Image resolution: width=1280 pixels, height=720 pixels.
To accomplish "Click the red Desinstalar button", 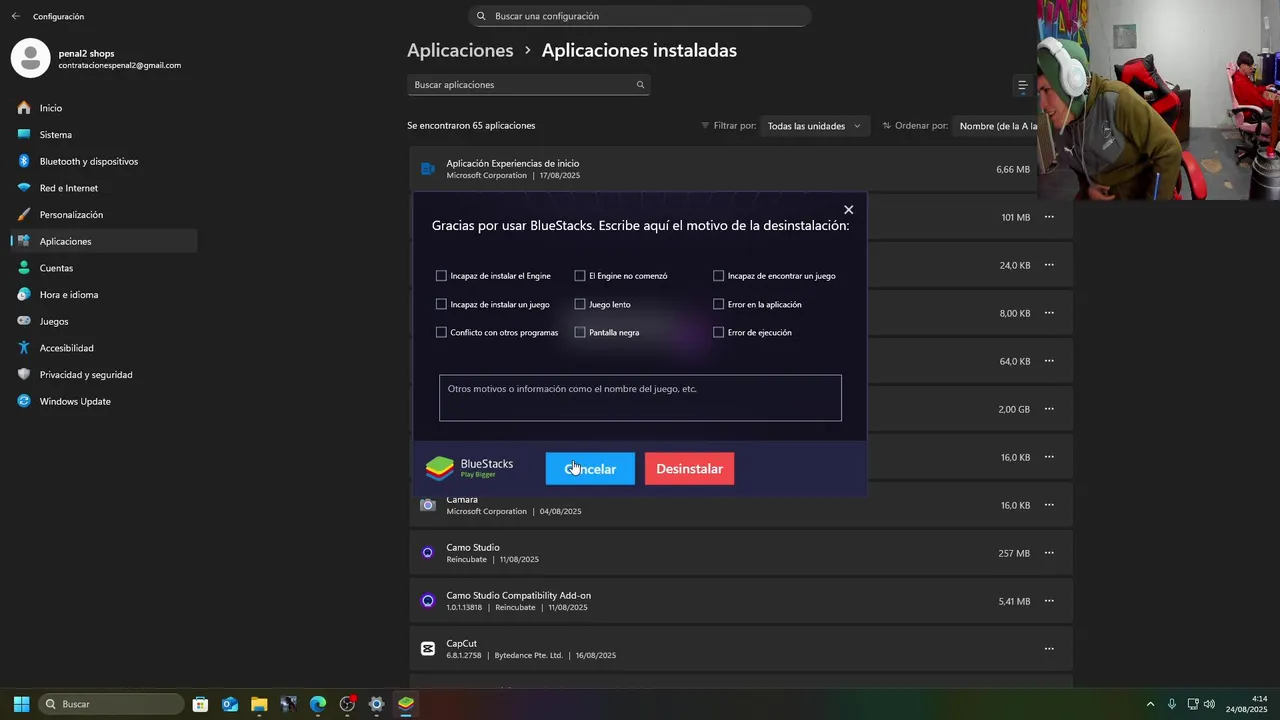I will point(689,469).
